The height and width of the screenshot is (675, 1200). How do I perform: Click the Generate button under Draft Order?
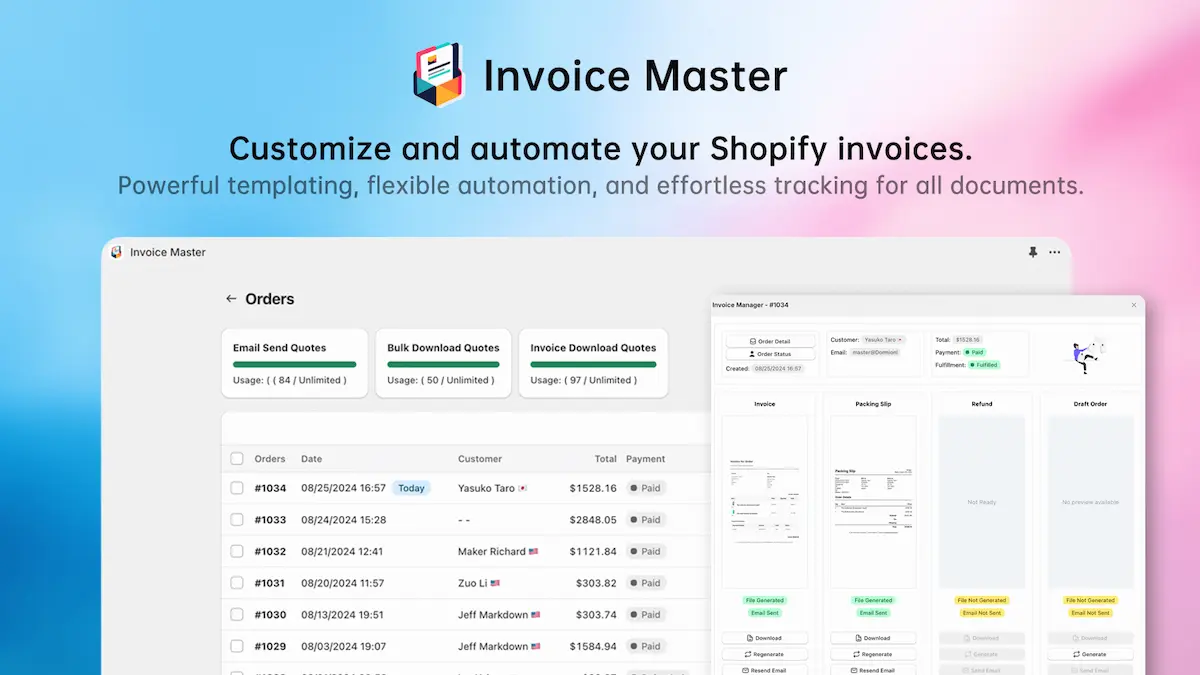pos(1090,654)
